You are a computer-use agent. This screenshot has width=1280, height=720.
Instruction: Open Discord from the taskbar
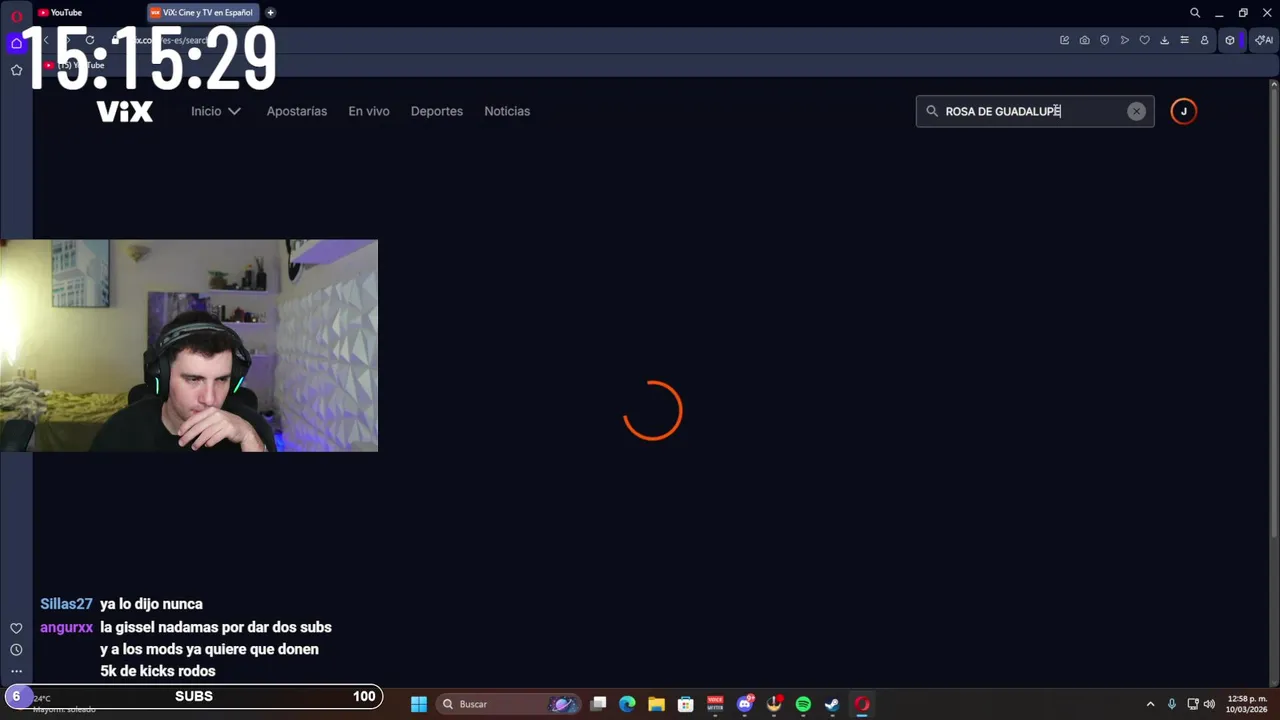point(745,704)
